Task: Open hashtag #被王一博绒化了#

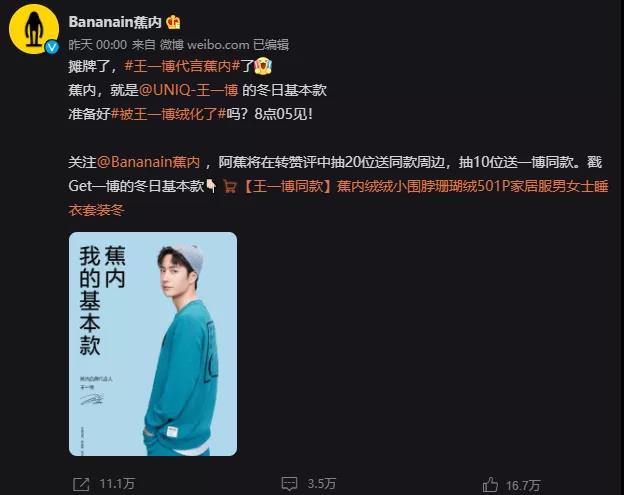Action: [168, 114]
